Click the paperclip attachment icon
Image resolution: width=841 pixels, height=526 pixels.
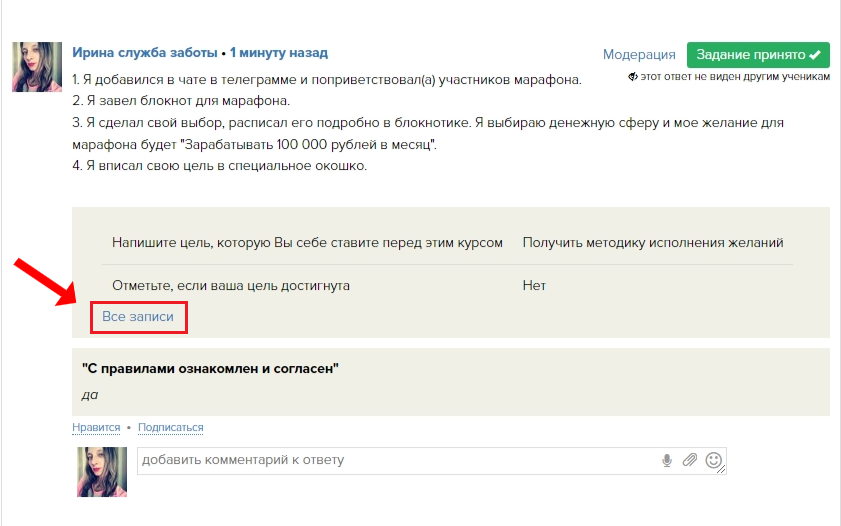[x=690, y=460]
